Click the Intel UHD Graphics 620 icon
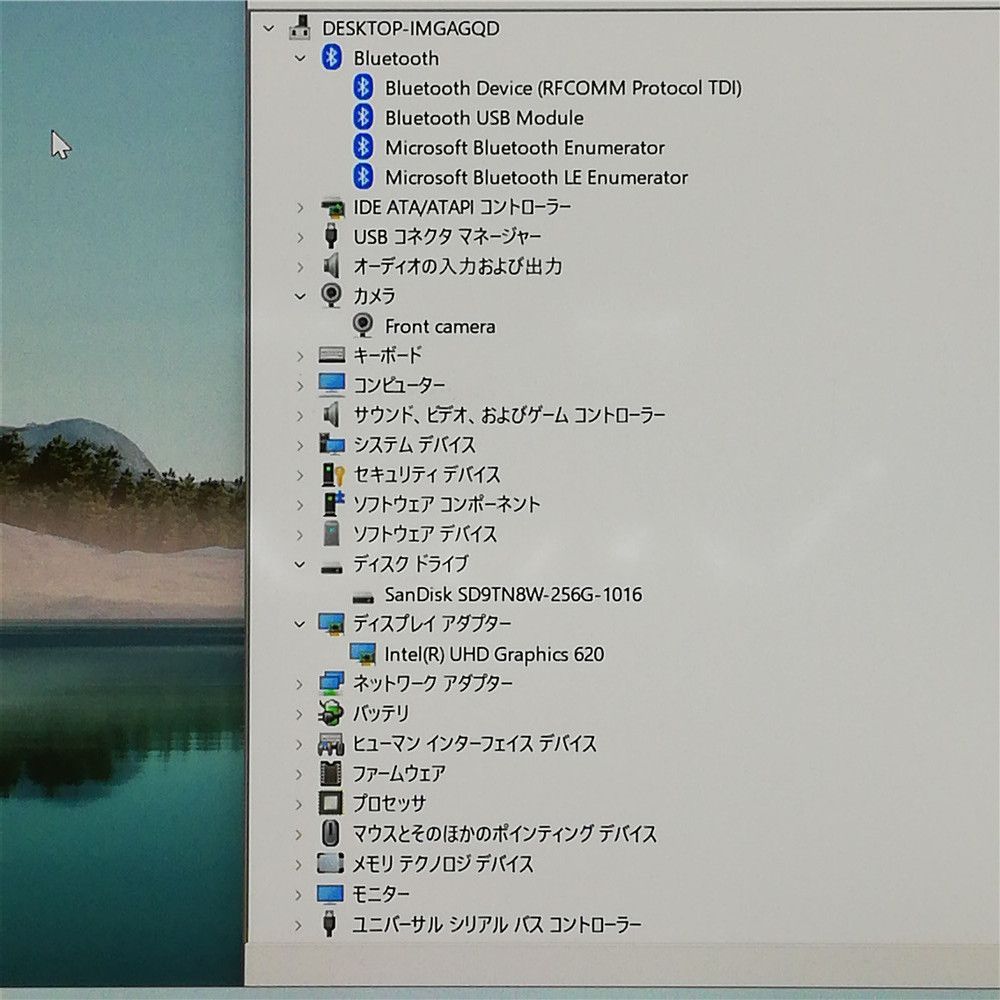The width and height of the screenshot is (1000, 1000). (363, 654)
